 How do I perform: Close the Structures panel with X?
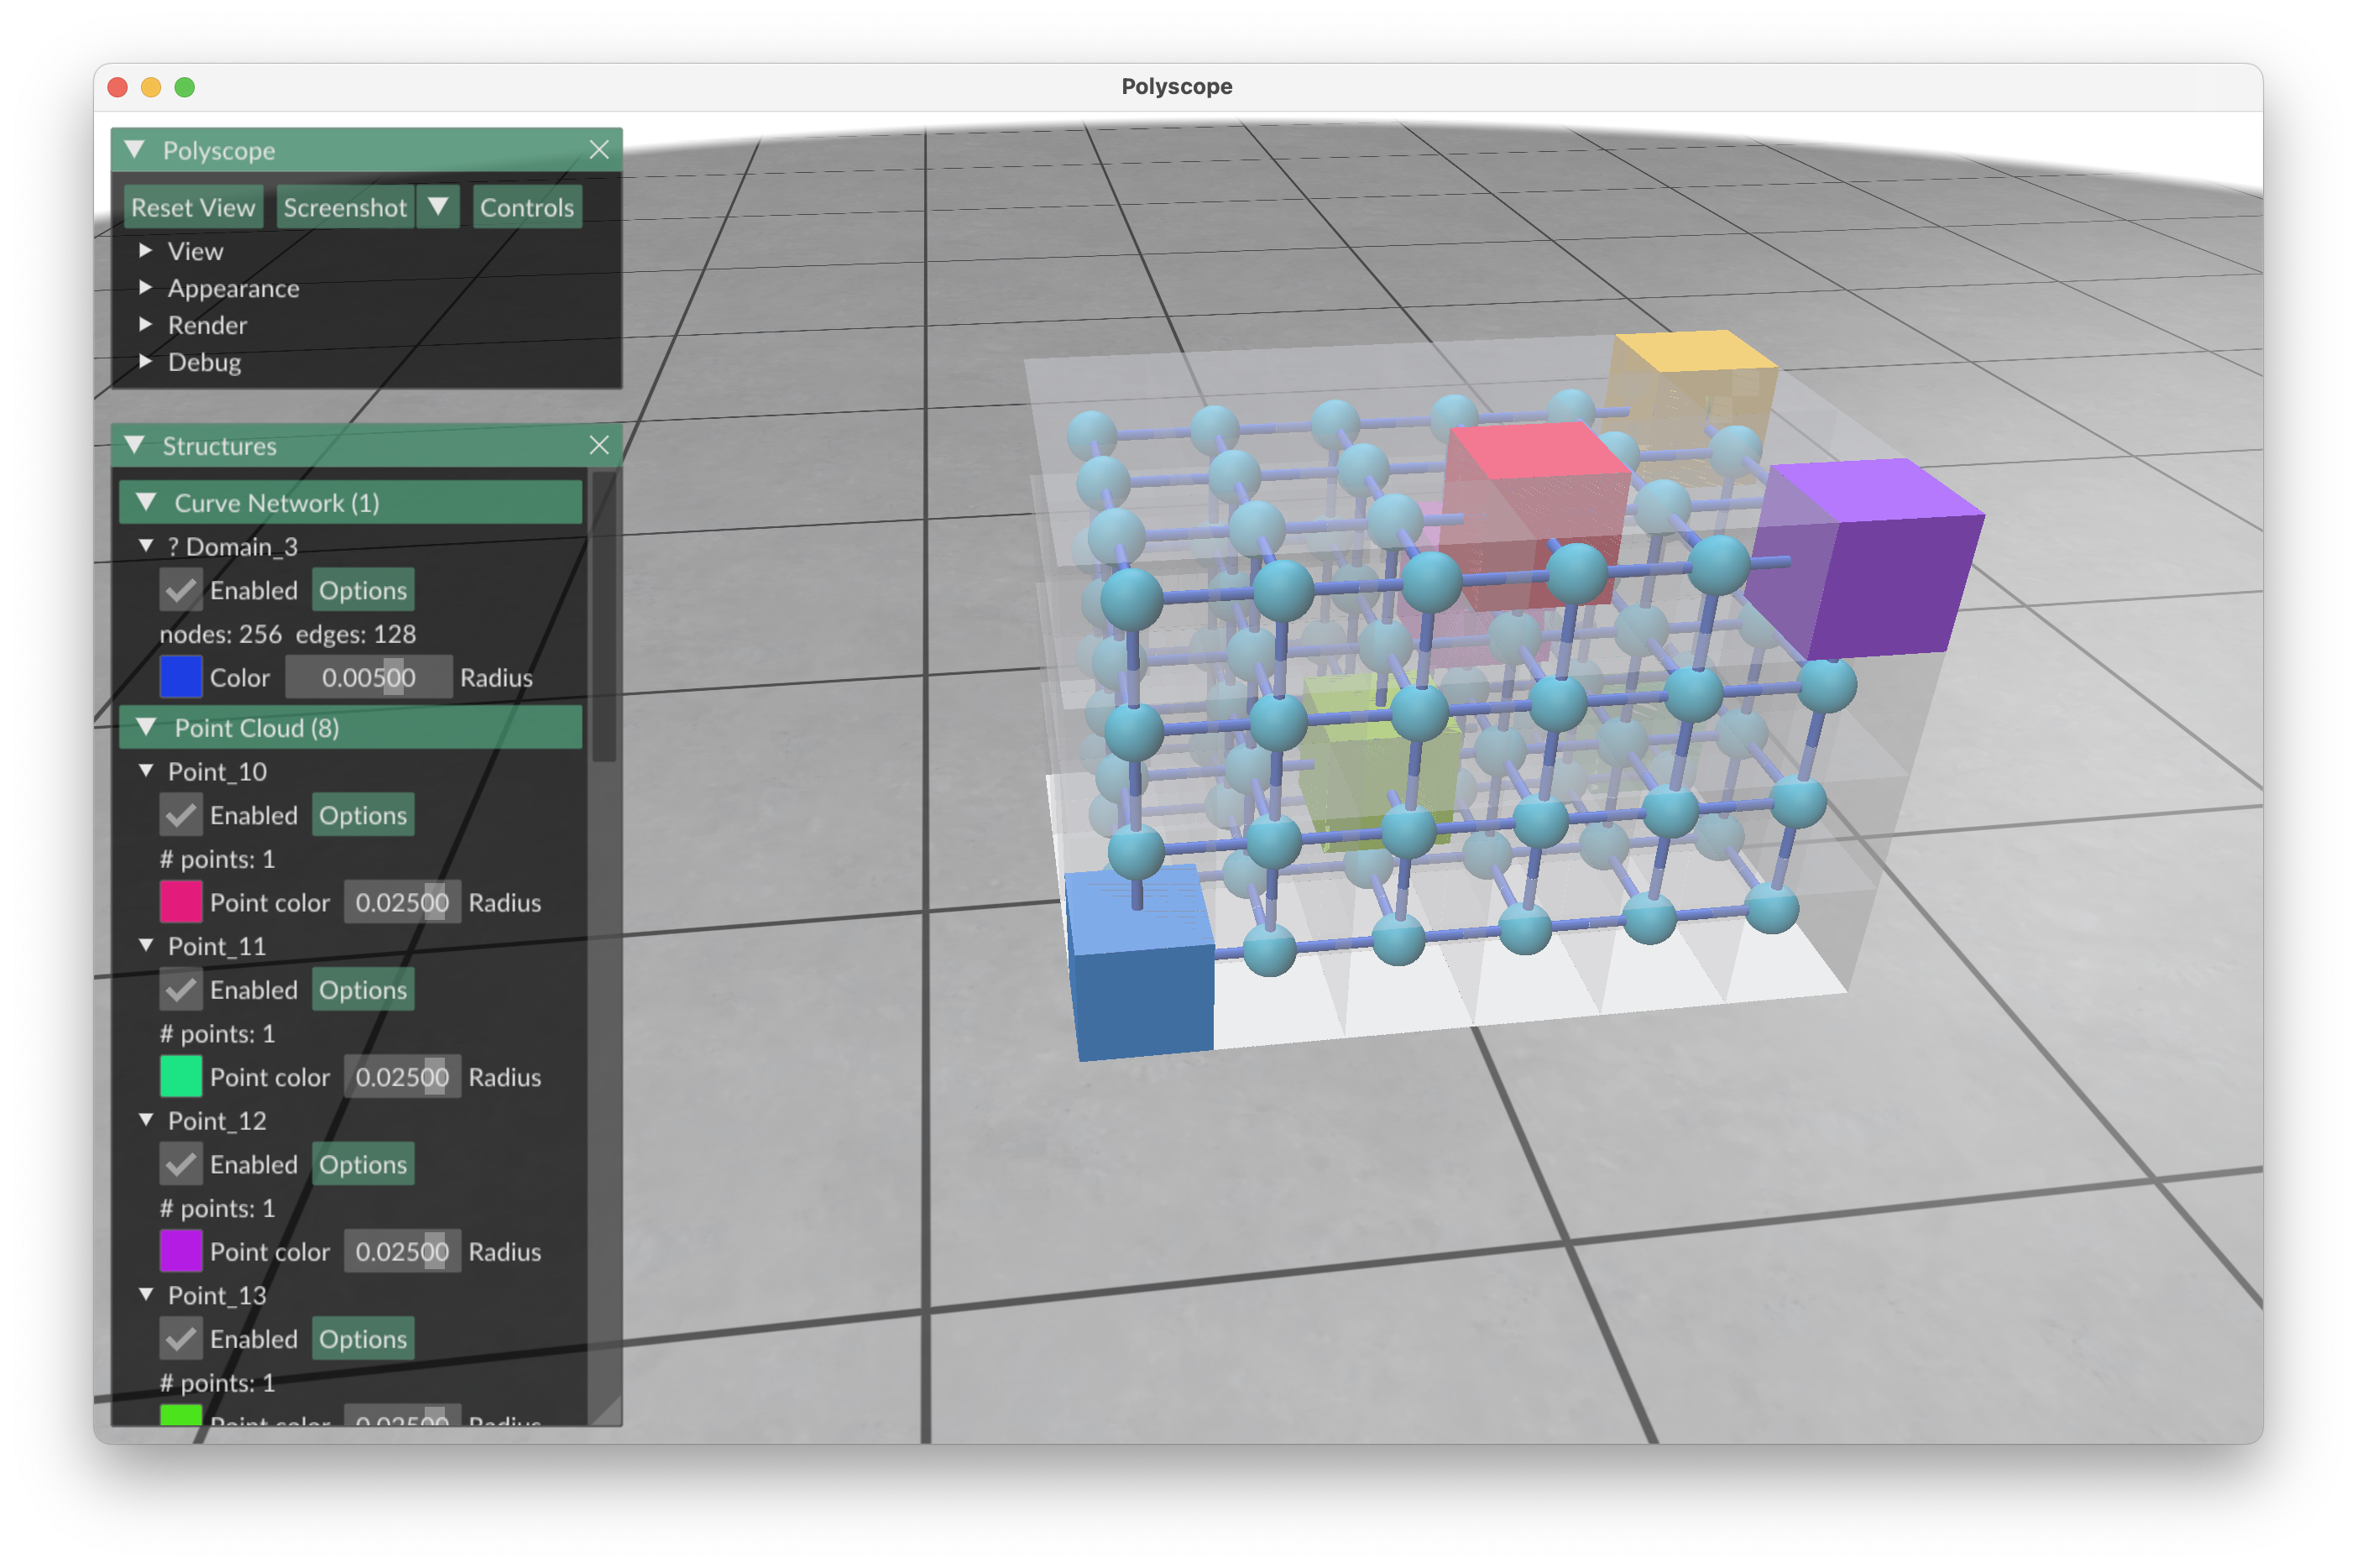click(x=599, y=445)
